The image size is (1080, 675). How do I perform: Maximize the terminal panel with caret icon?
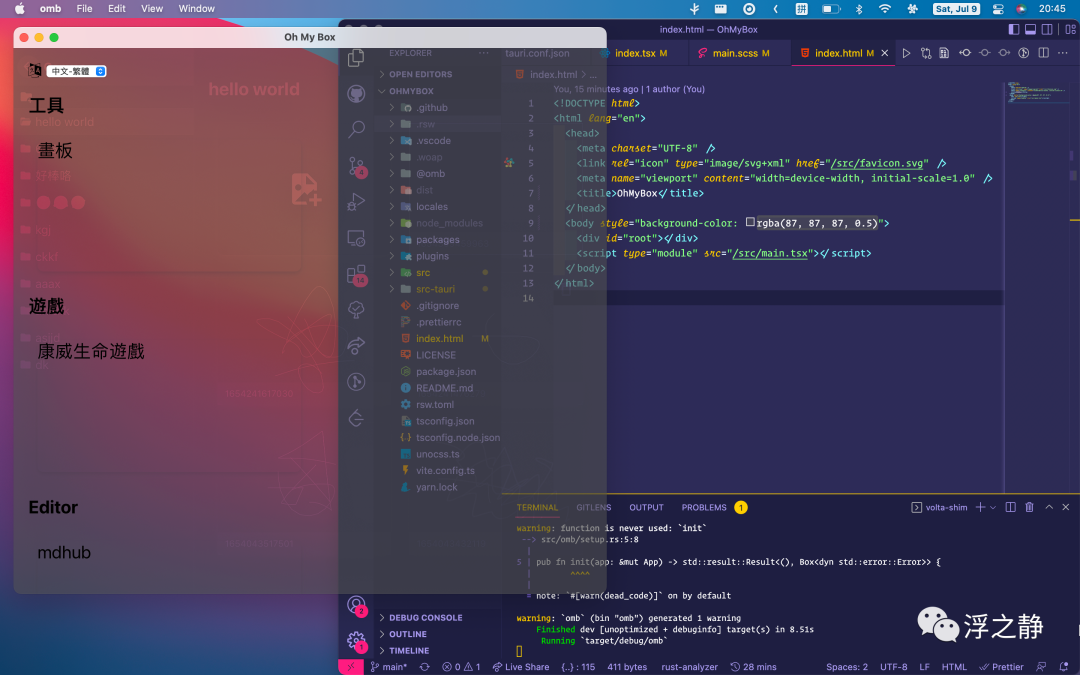(x=1049, y=507)
